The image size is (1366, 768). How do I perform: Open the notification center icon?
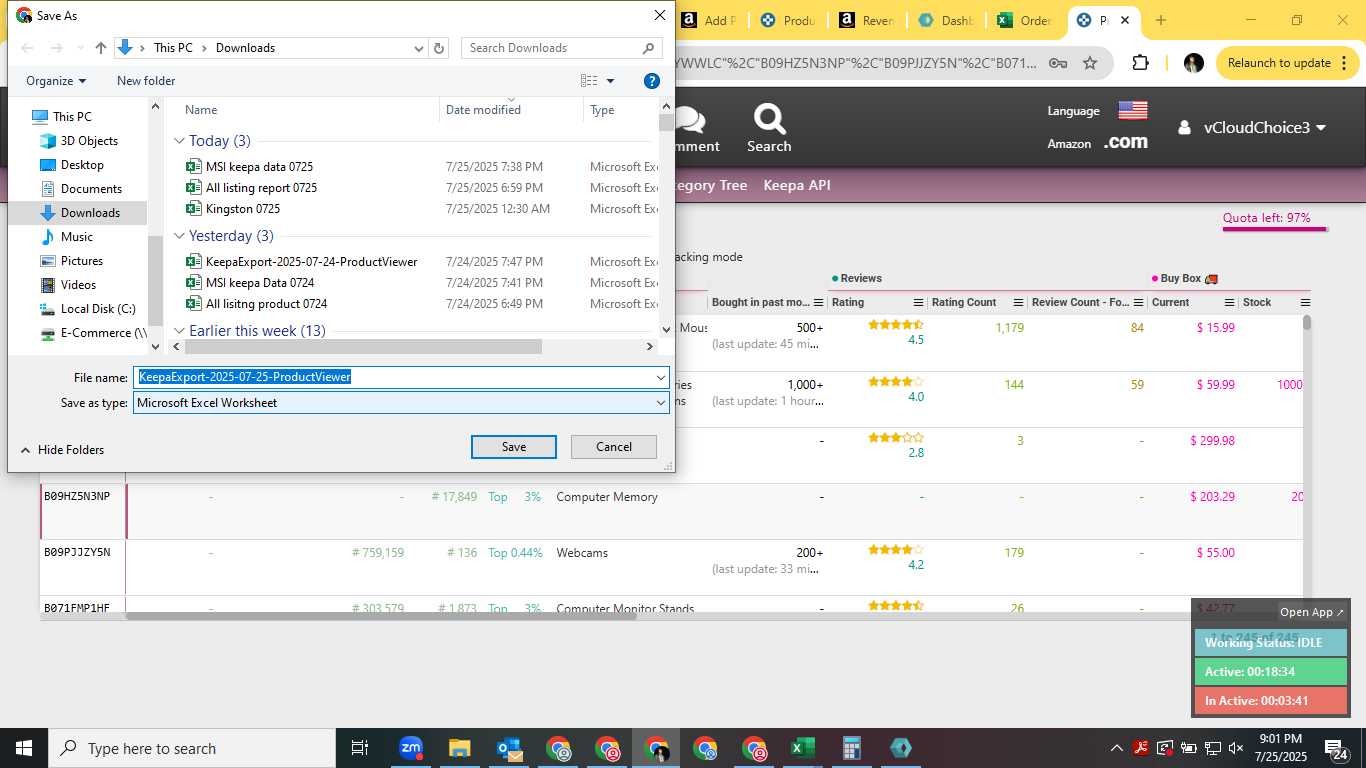click(x=1336, y=748)
